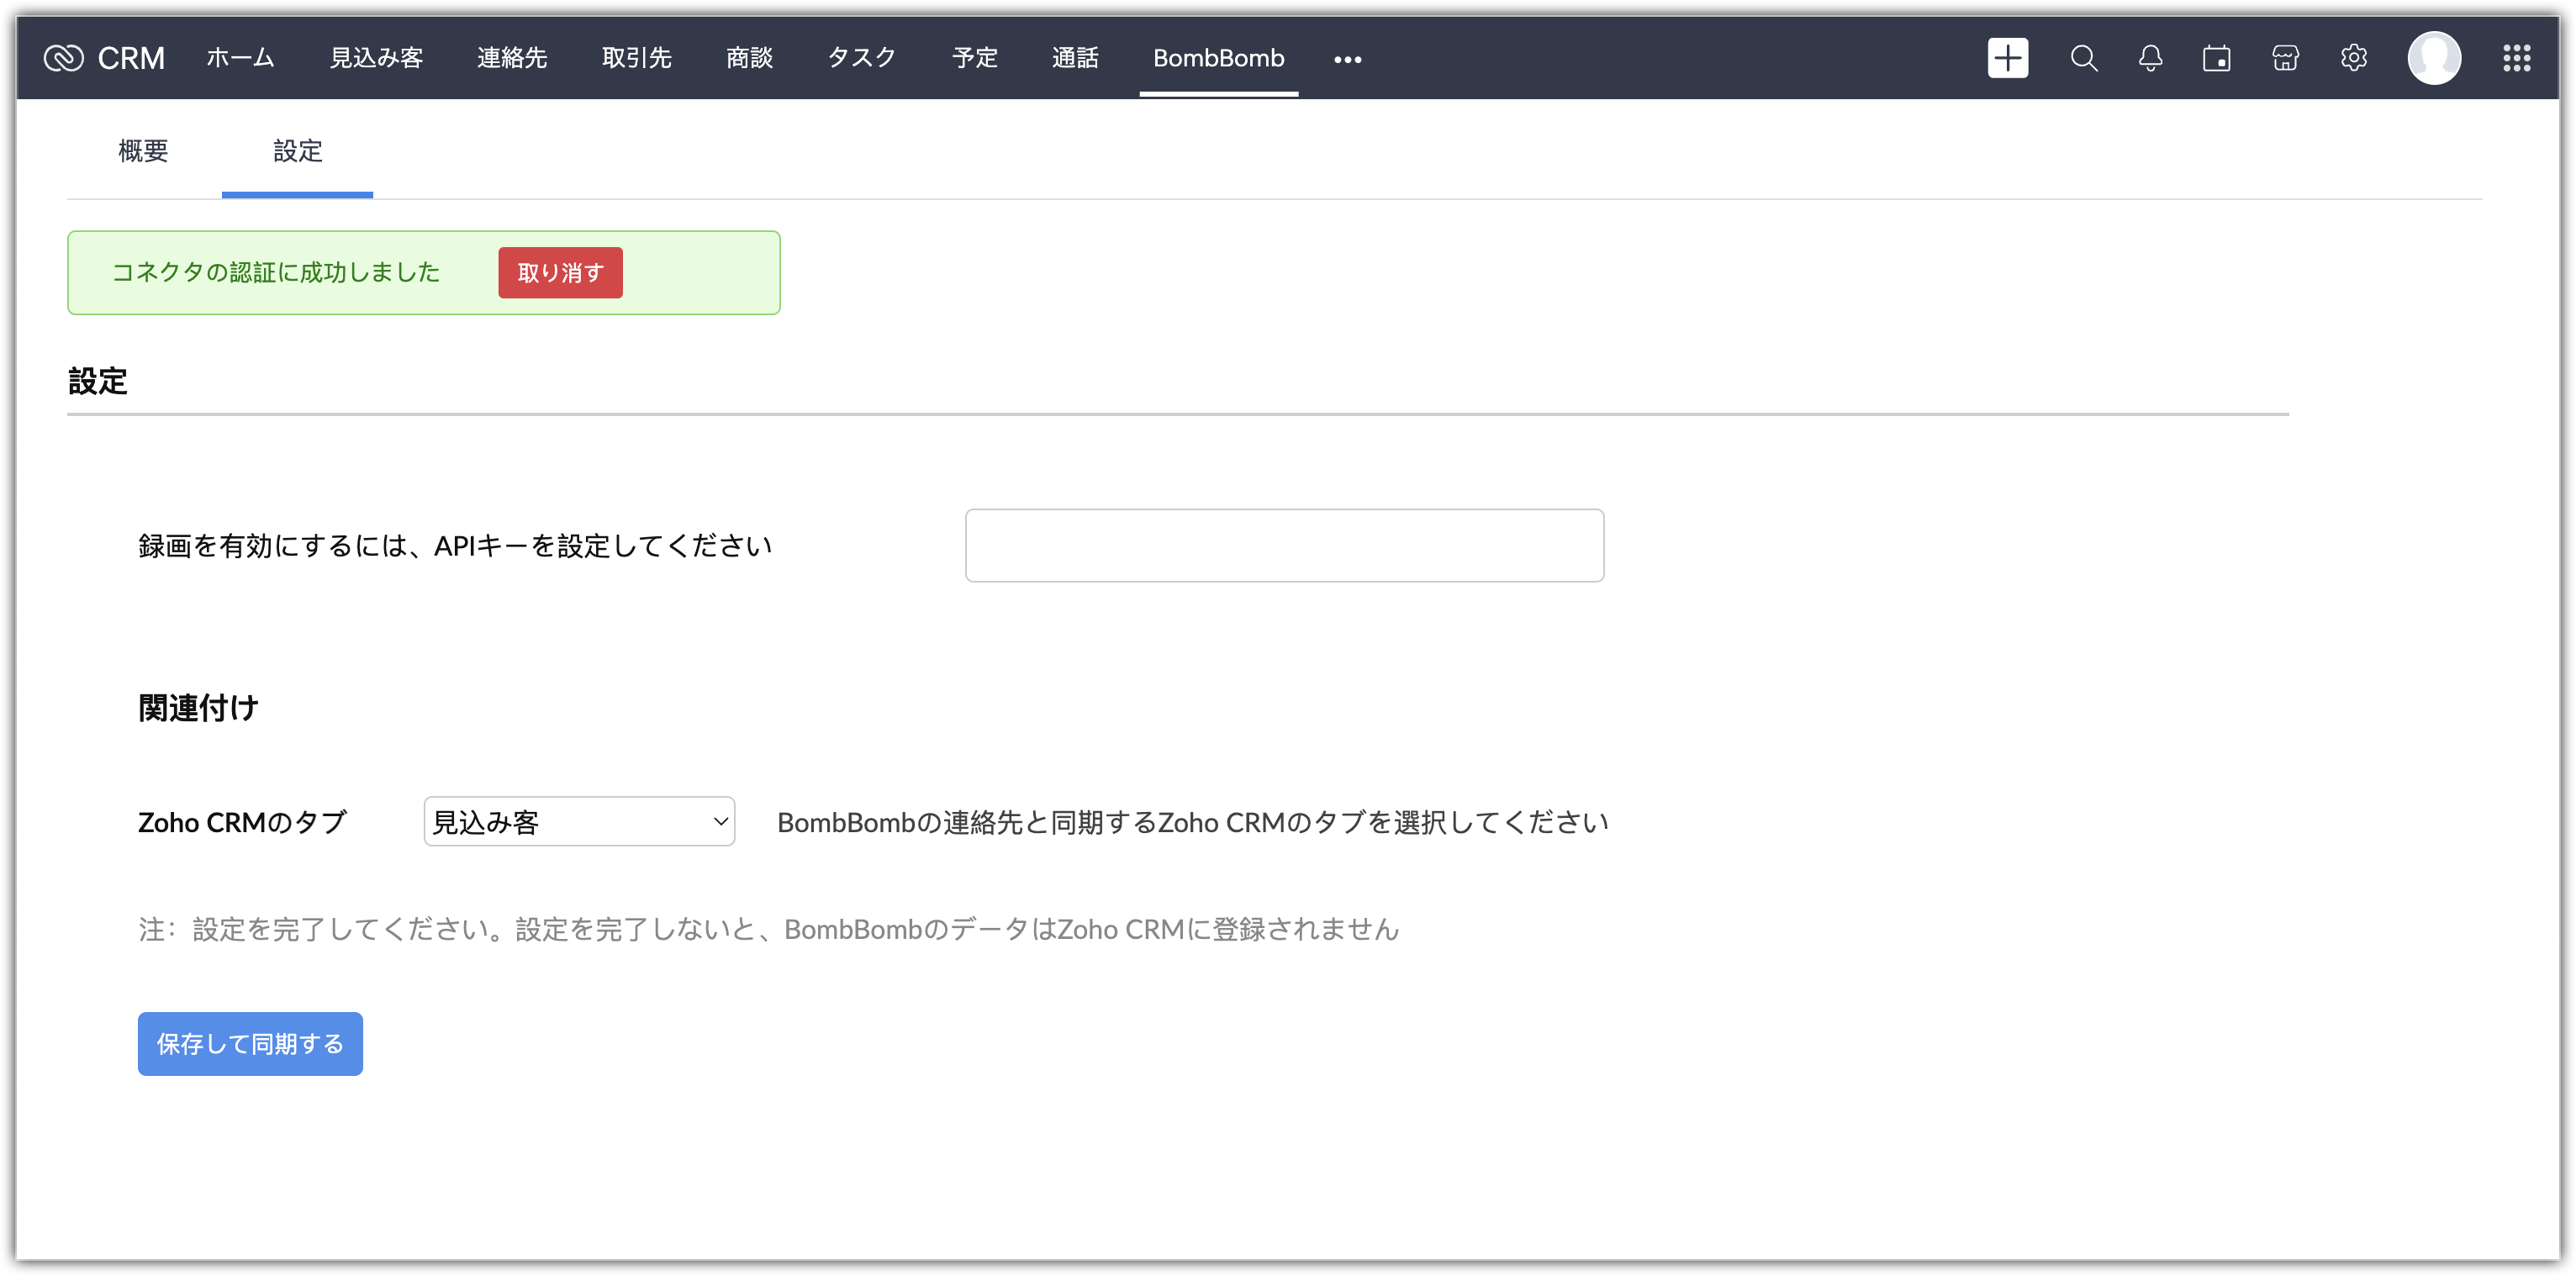Image resolution: width=2576 pixels, height=1276 pixels.
Task: Click the Zoho CRM logo icon
Action: pos(64,58)
